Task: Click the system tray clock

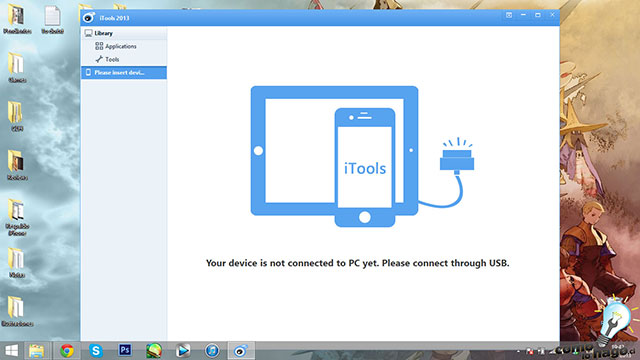Action: 620,351
